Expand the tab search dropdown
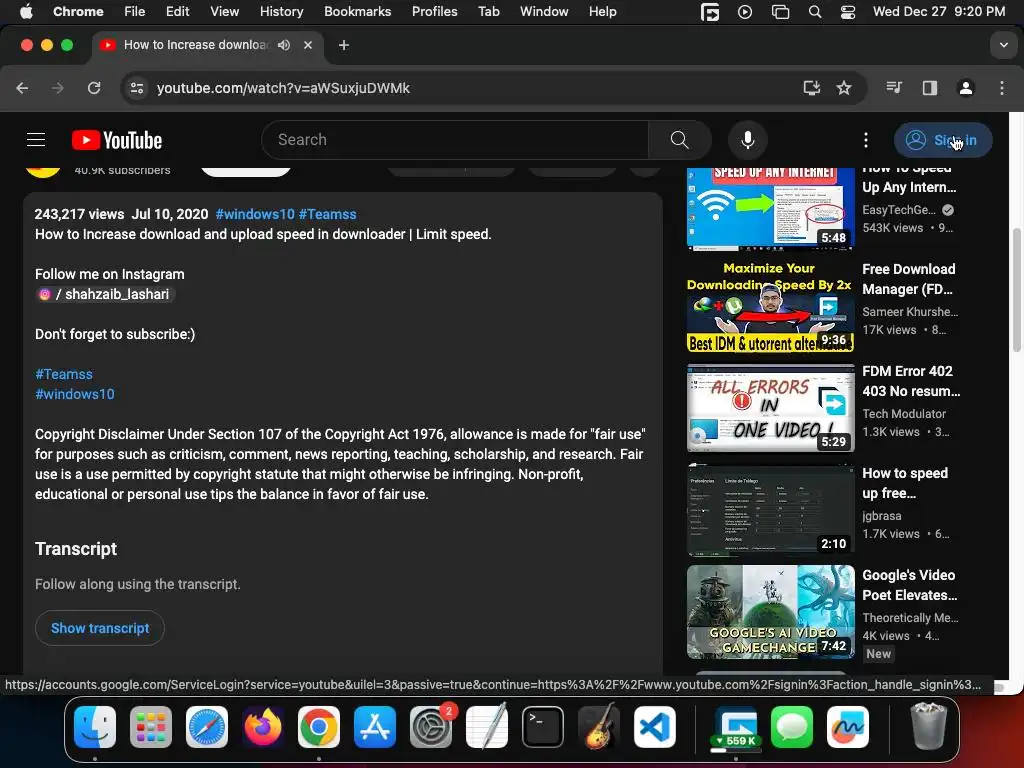Viewport: 1024px width, 768px height. pos(1003,45)
